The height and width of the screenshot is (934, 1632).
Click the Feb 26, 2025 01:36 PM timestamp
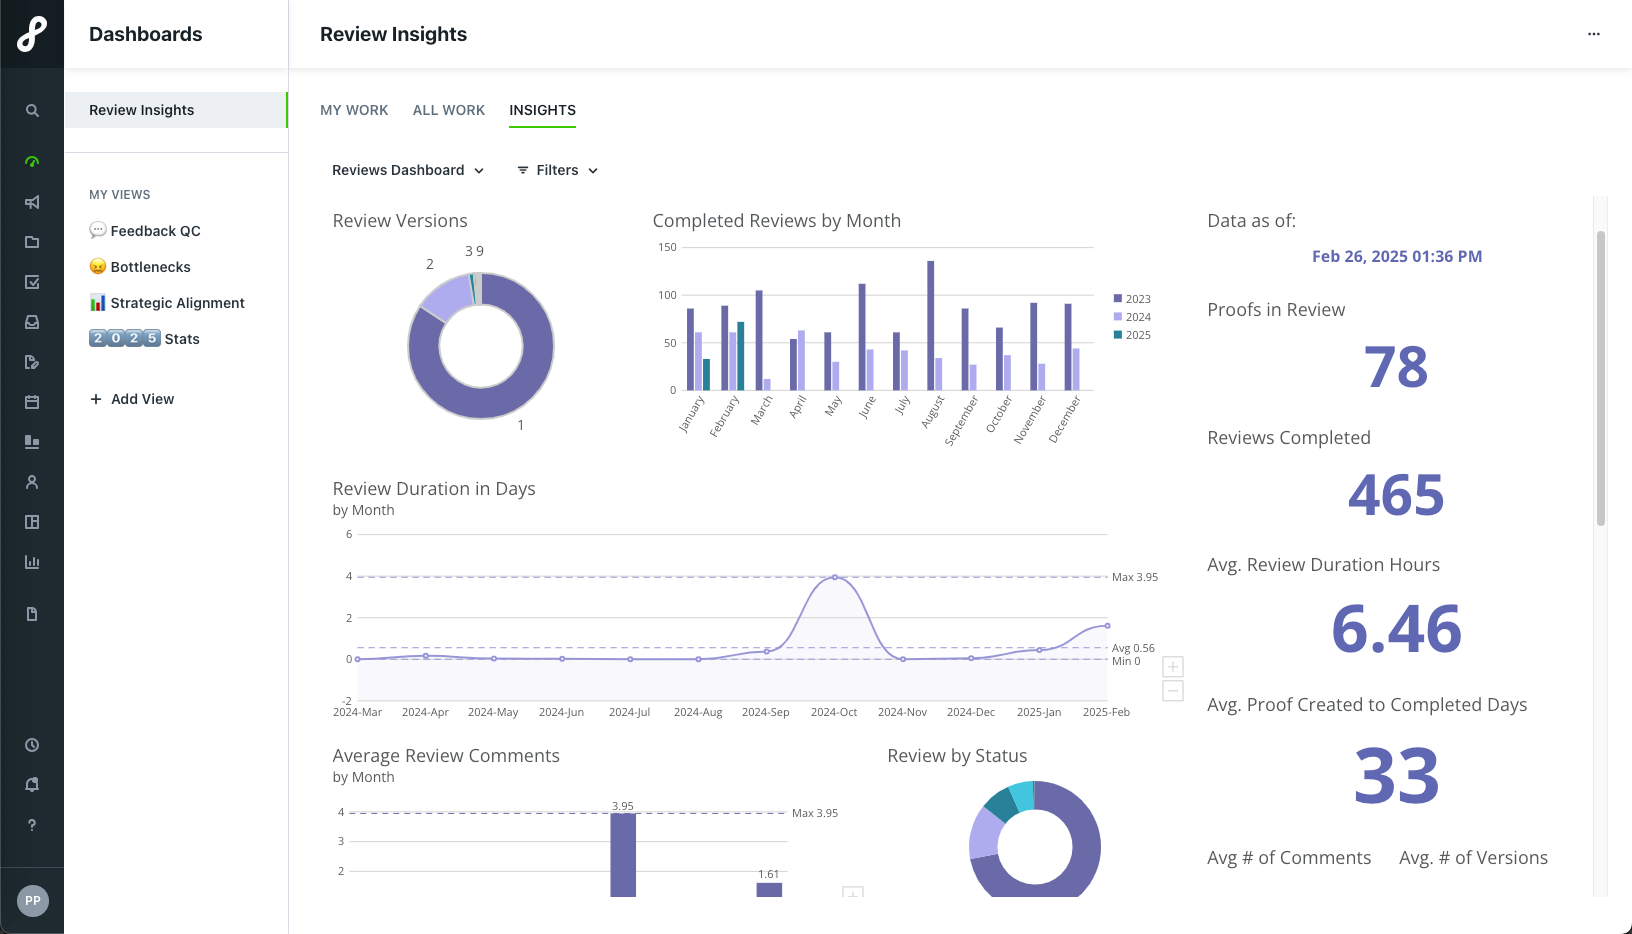click(x=1397, y=257)
